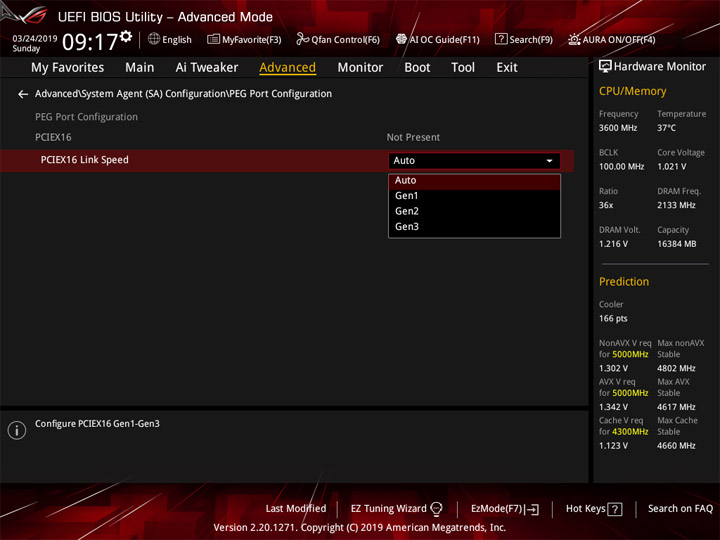
Task: Click the PCIEX16 'Not Present' status
Action: coord(413,137)
